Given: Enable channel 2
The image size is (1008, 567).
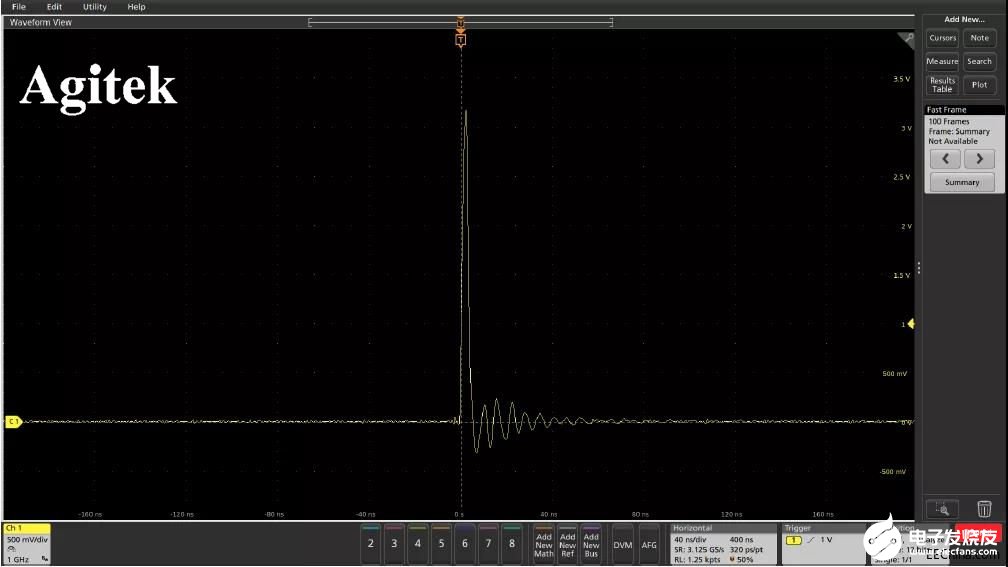Looking at the screenshot, I should coord(370,544).
